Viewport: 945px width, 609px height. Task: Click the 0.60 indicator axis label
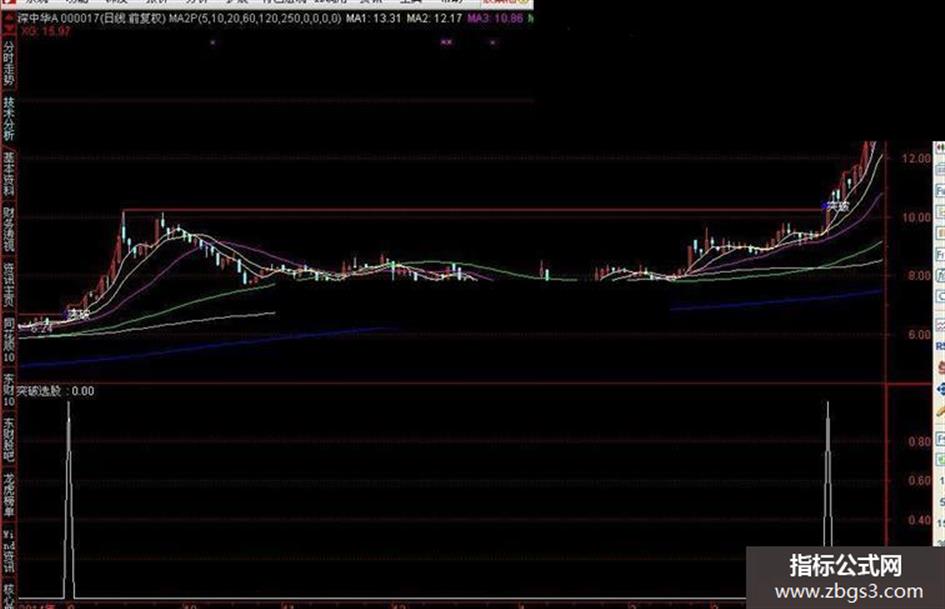(919, 481)
